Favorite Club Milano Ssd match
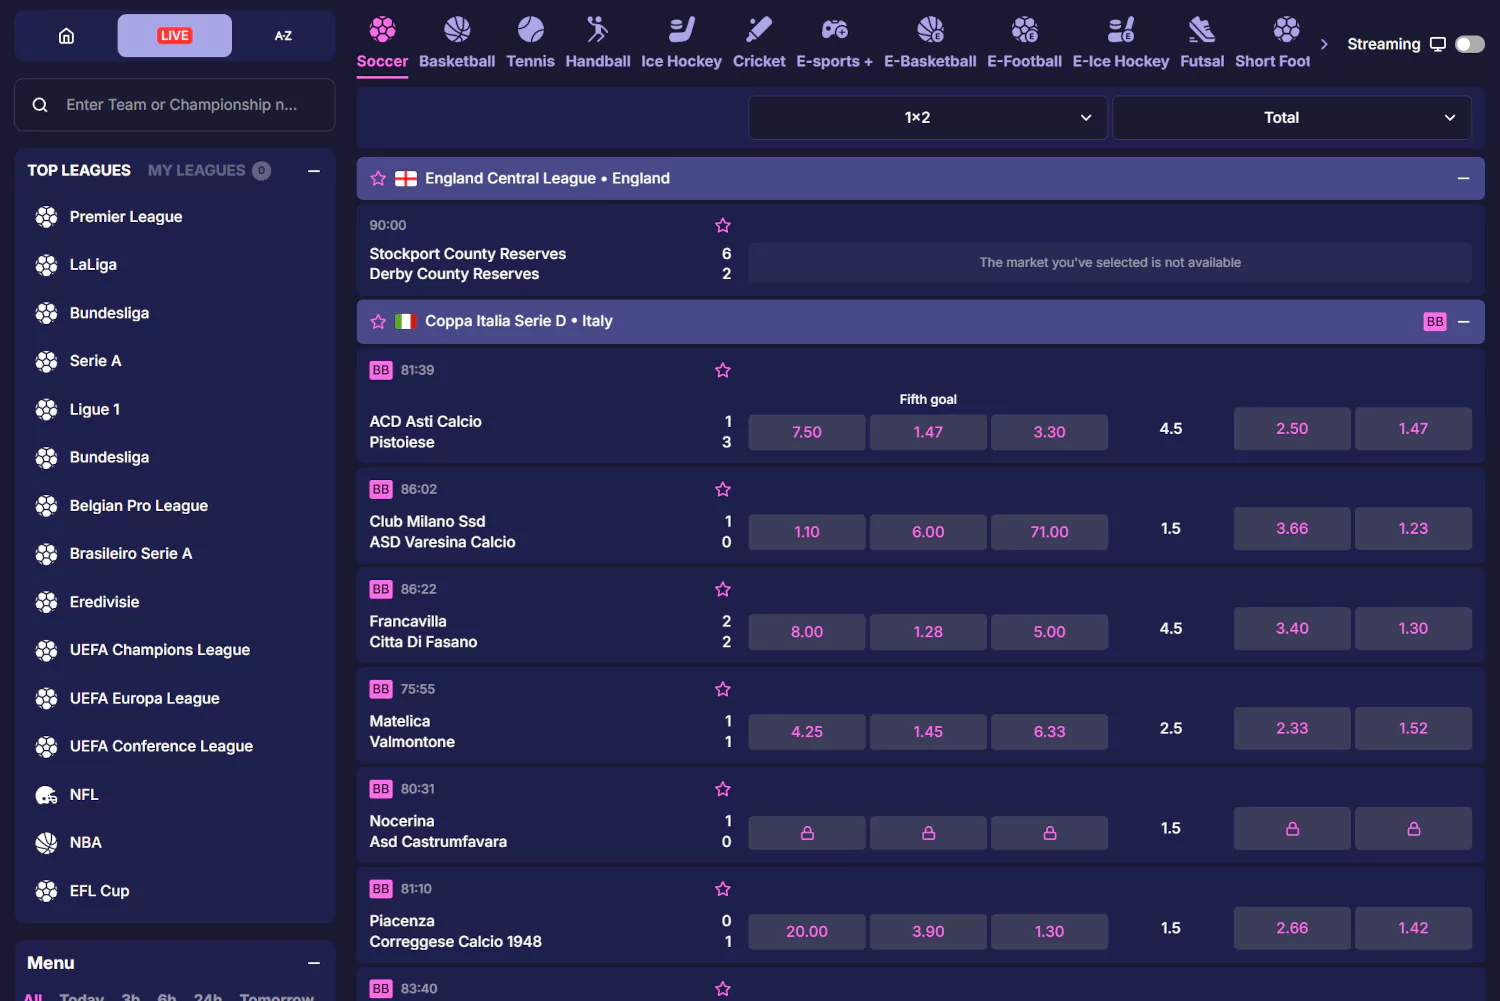This screenshot has height=1001, width=1500. click(x=723, y=490)
